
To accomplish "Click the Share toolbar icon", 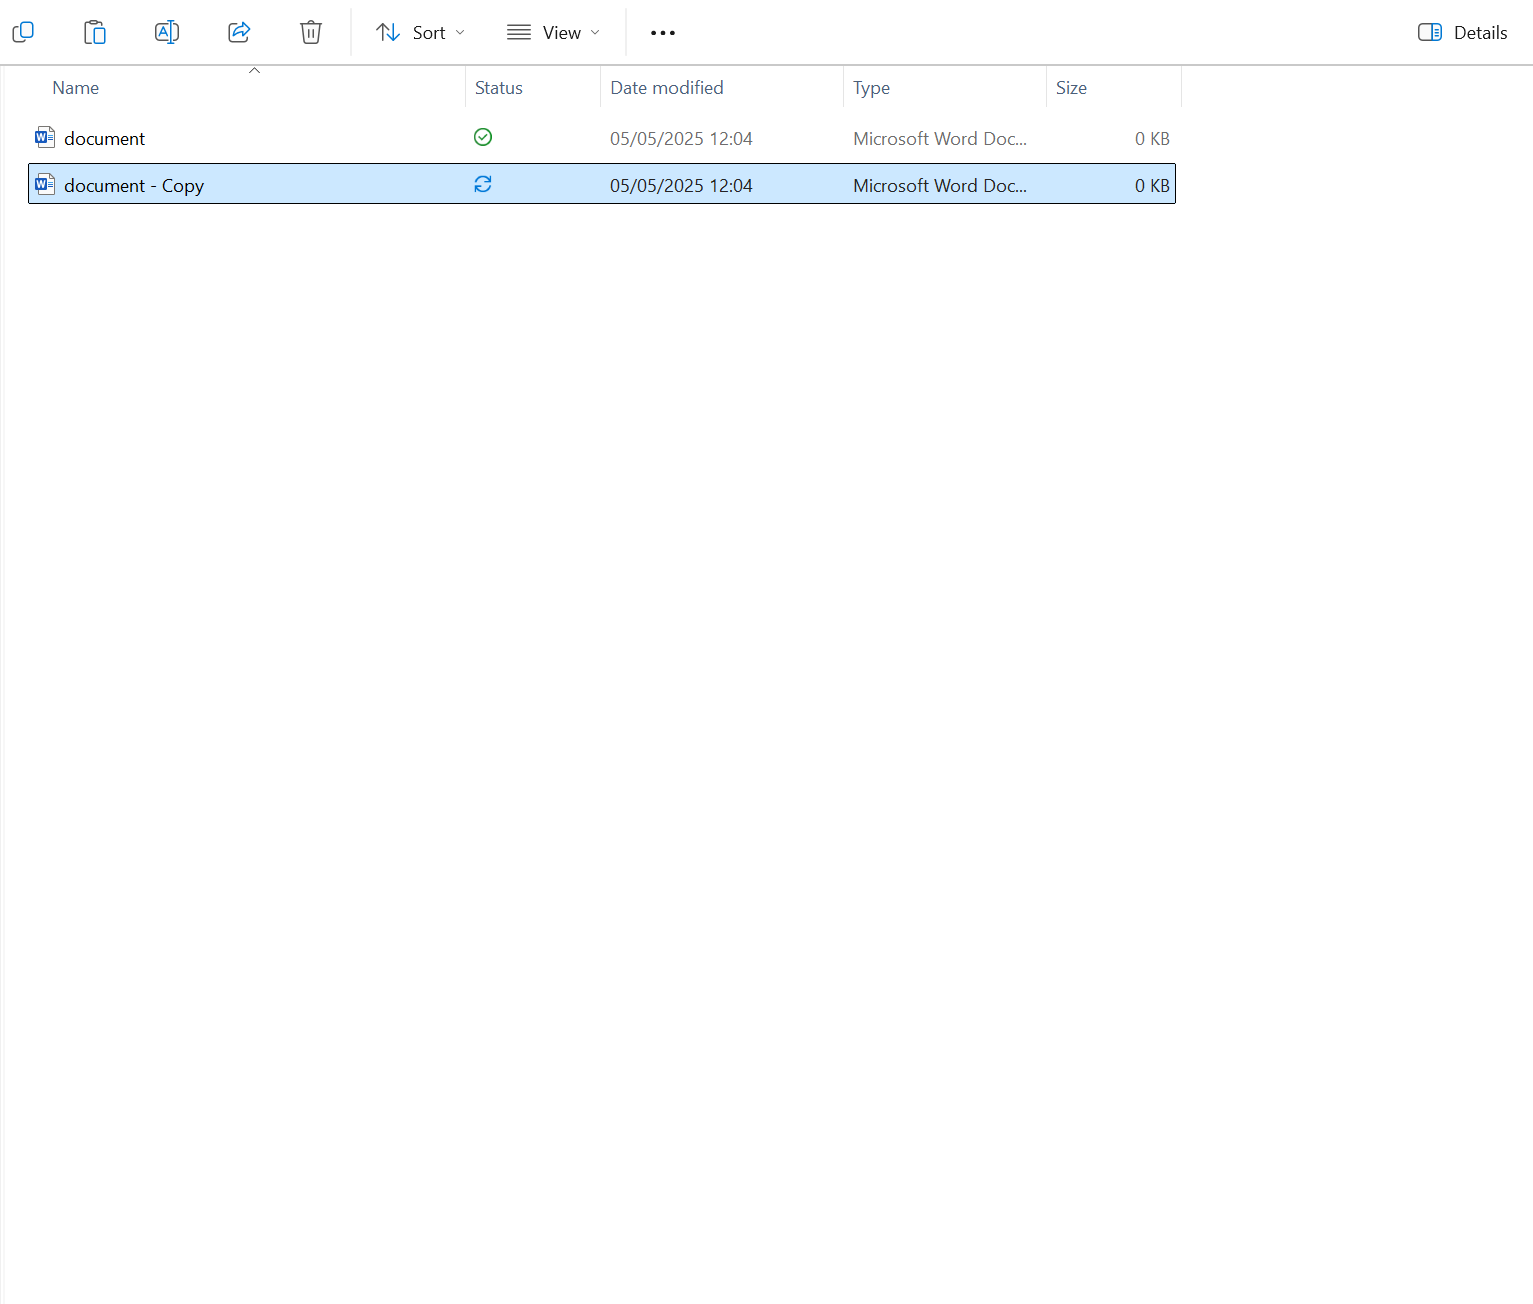I will [x=239, y=32].
